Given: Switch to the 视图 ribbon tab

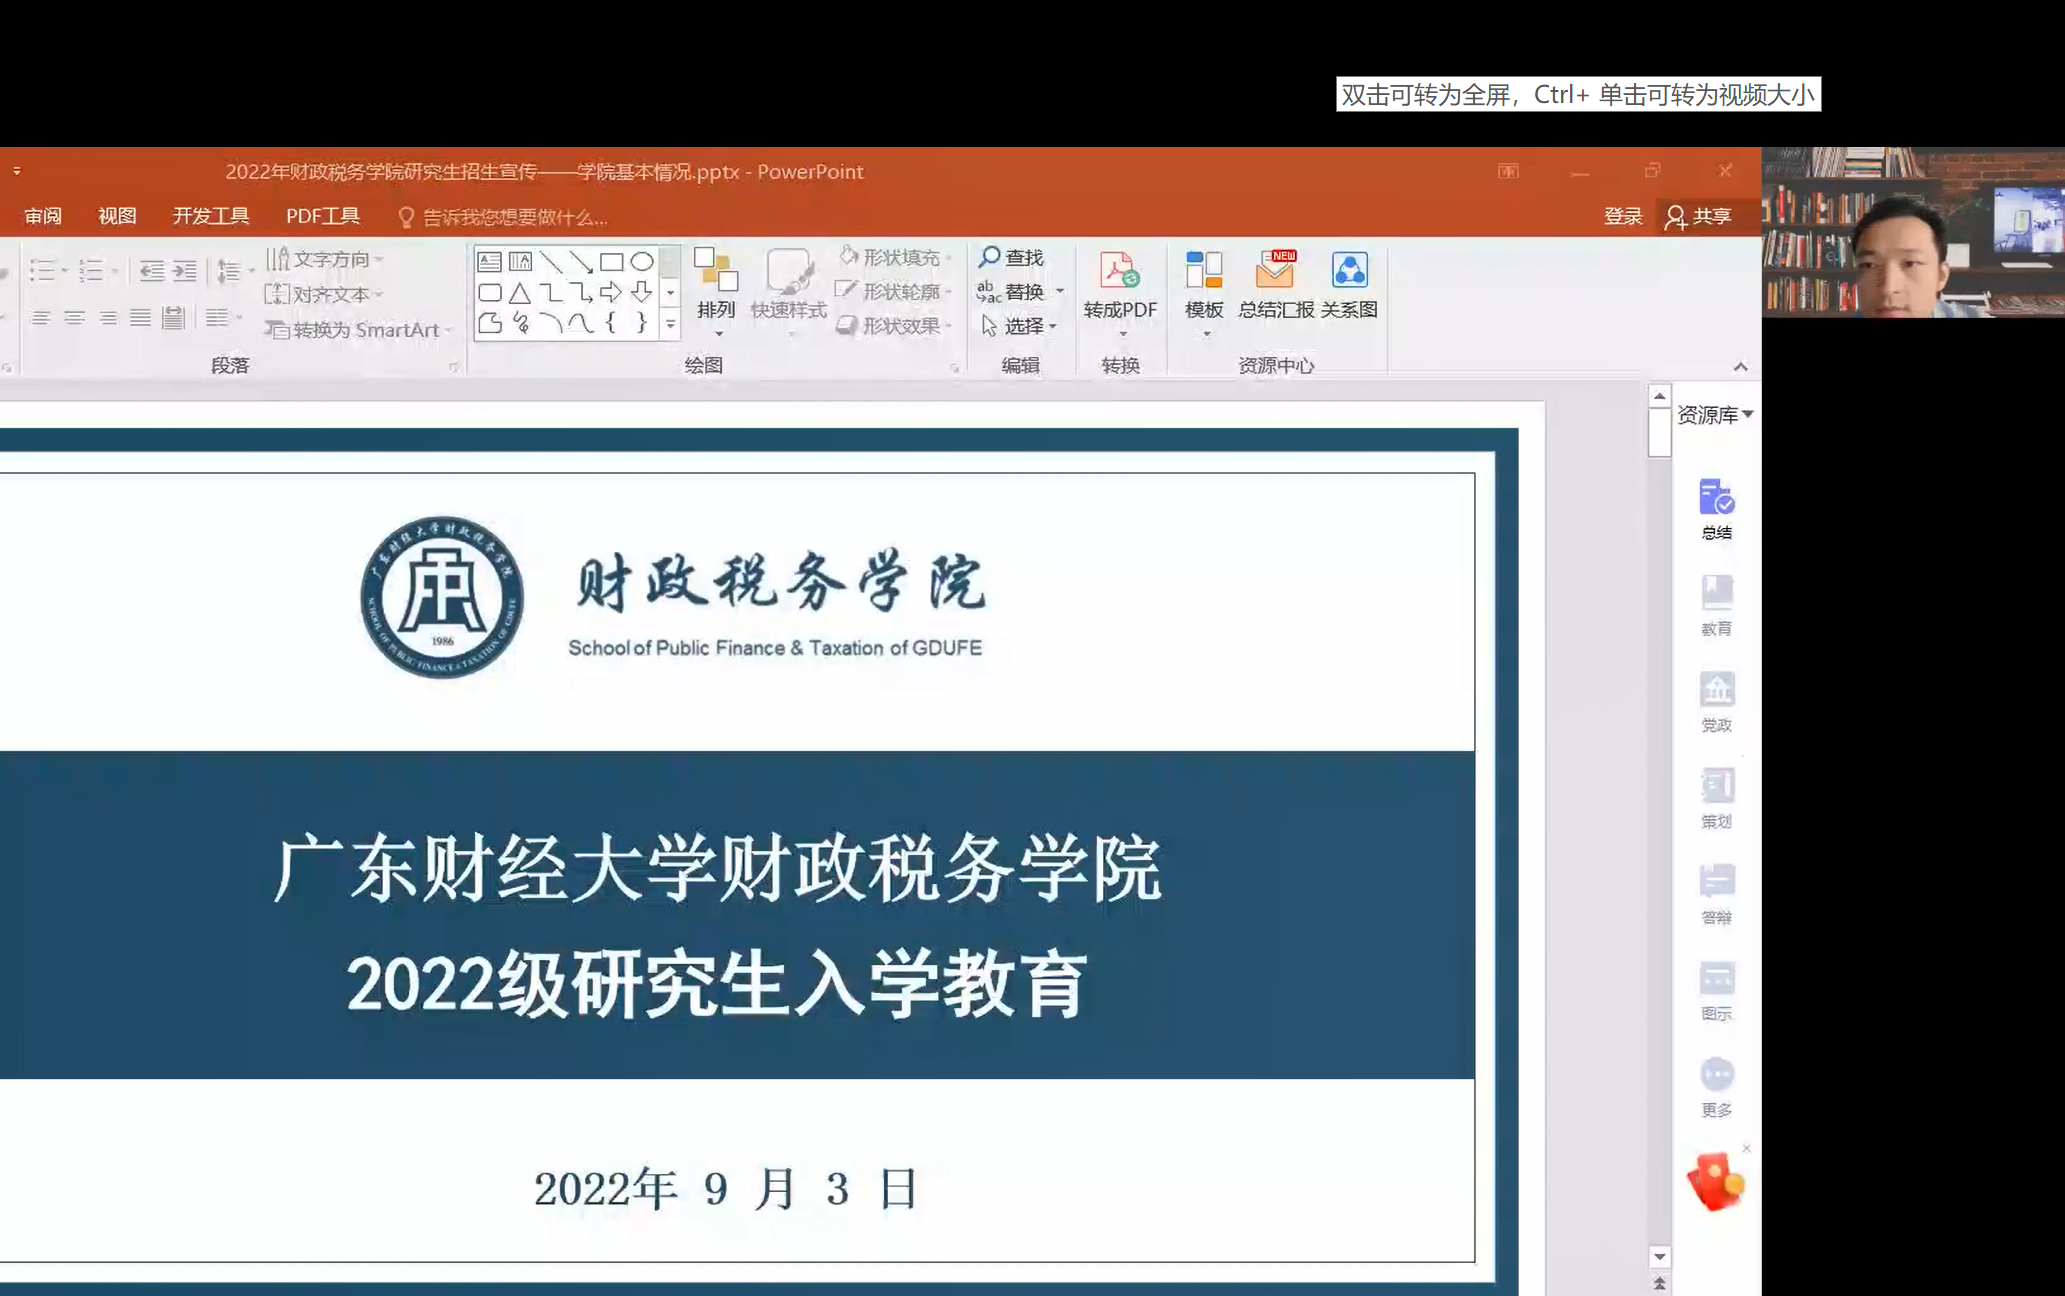Looking at the screenshot, I should 117,216.
